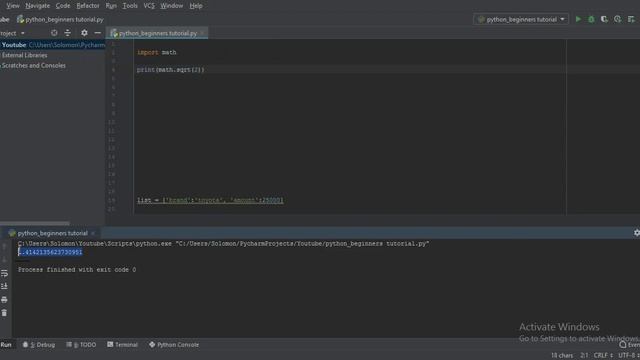Open the Code menu
This screenshot has width=640, height=360.
[x=63, y=6]
